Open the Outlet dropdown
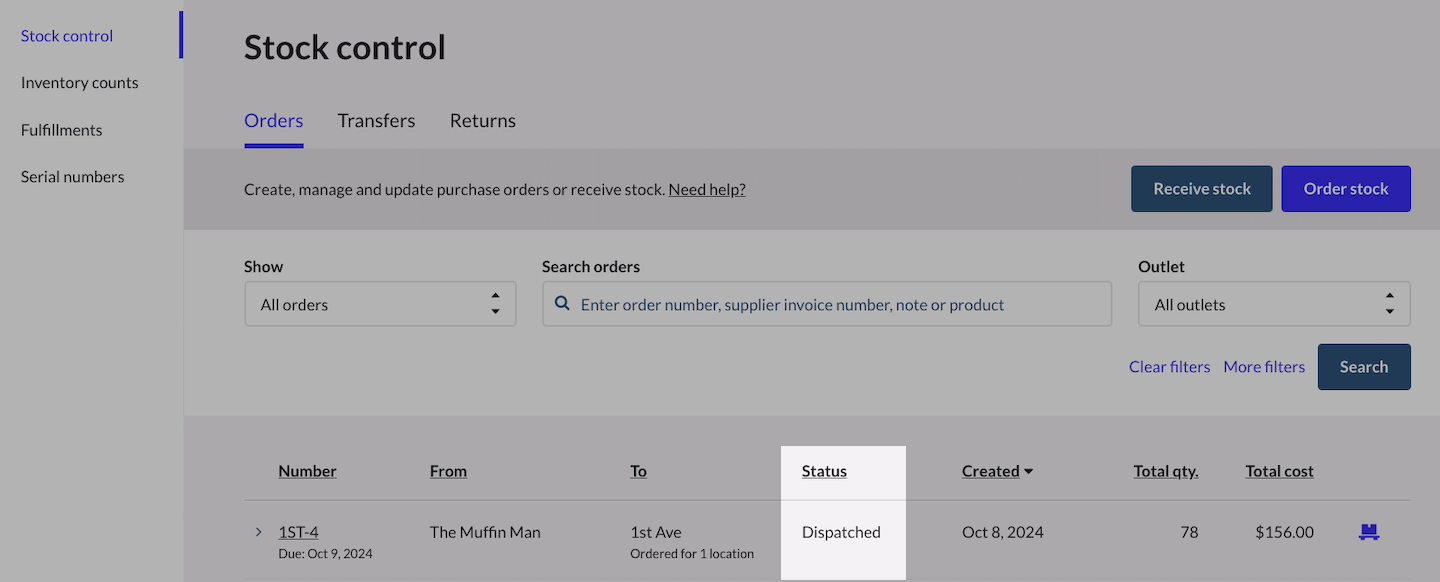The height and width of the screenshot is (582, 1440). click(x=1273, y=304)
